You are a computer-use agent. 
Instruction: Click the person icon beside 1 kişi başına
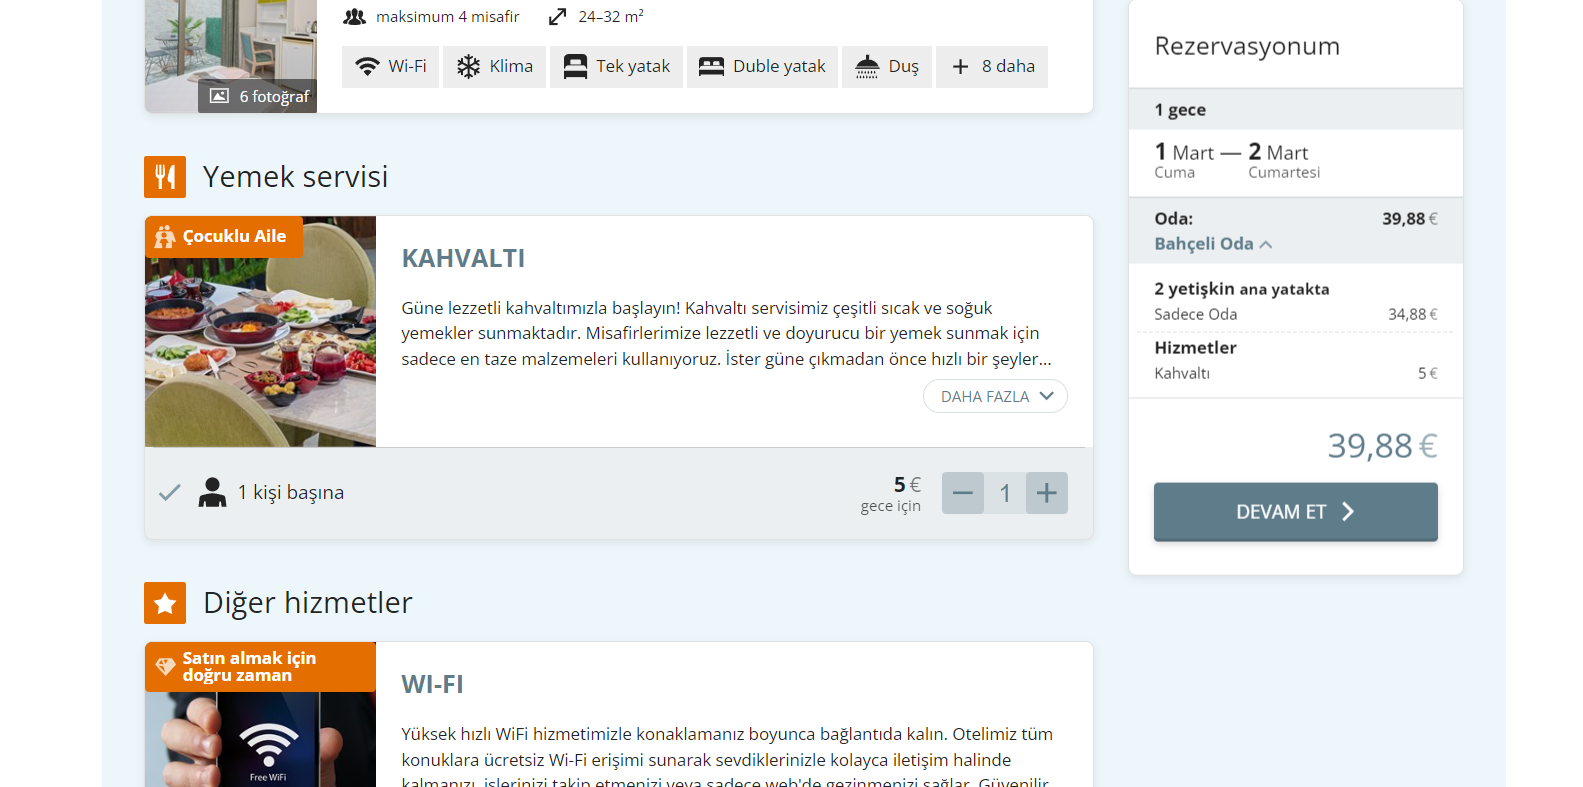[212, 492]
